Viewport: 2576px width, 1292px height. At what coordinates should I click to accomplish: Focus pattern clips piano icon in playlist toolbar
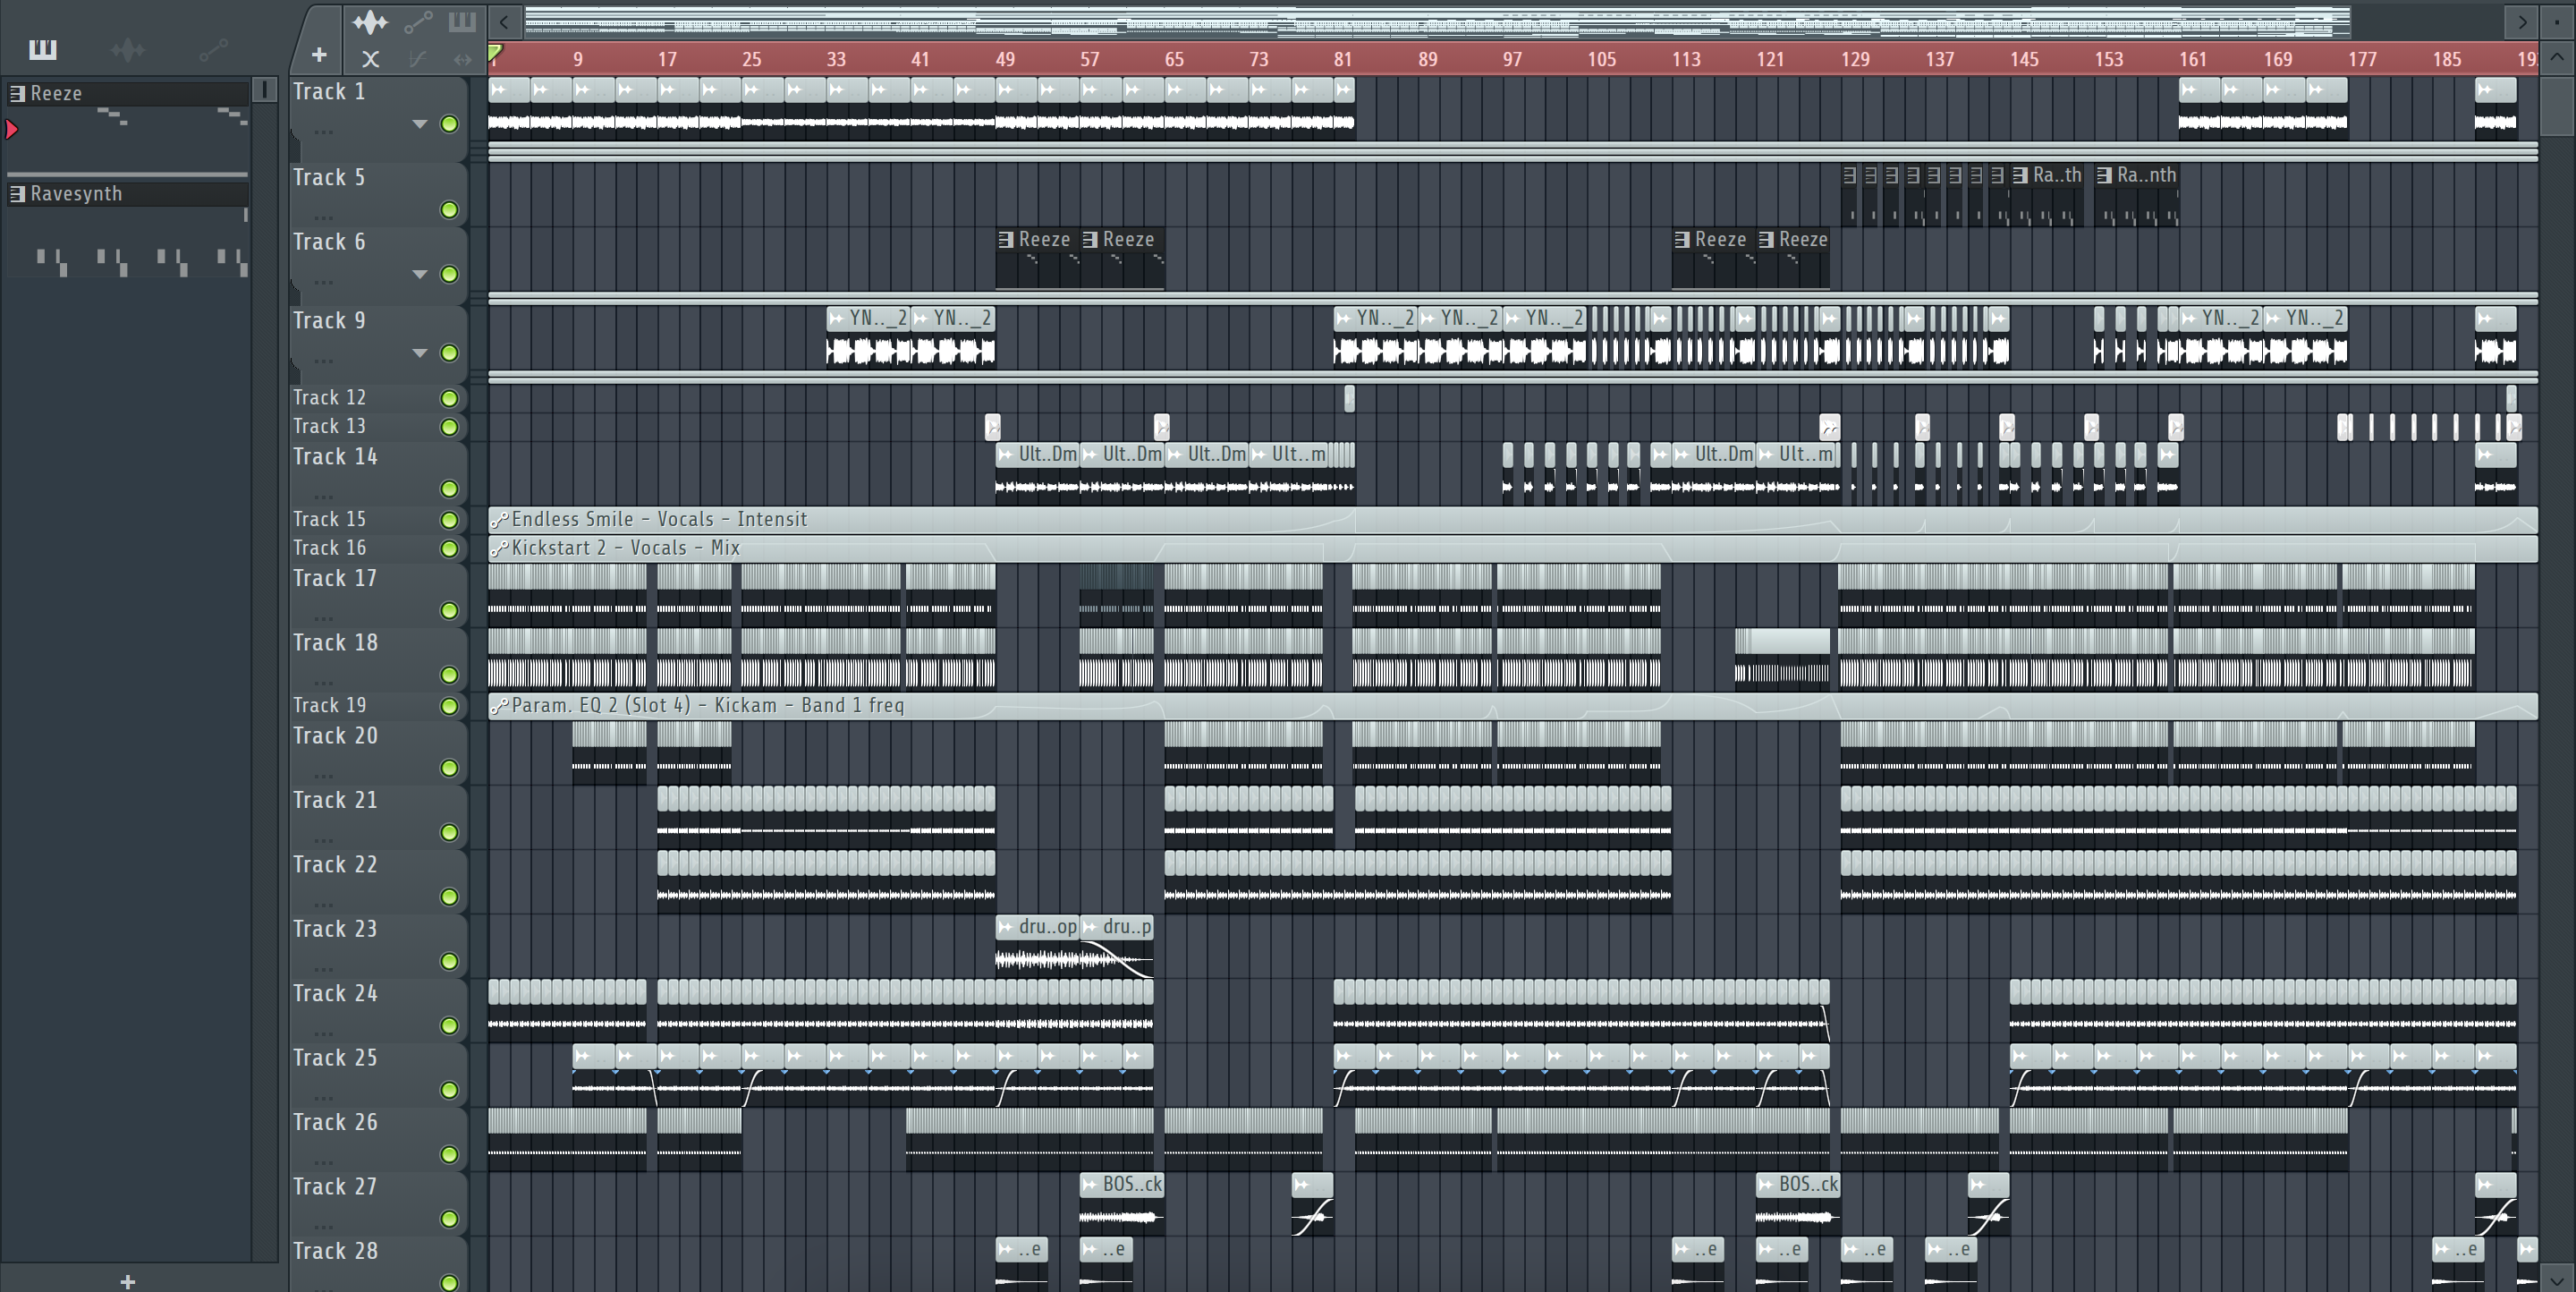(462, 21)
